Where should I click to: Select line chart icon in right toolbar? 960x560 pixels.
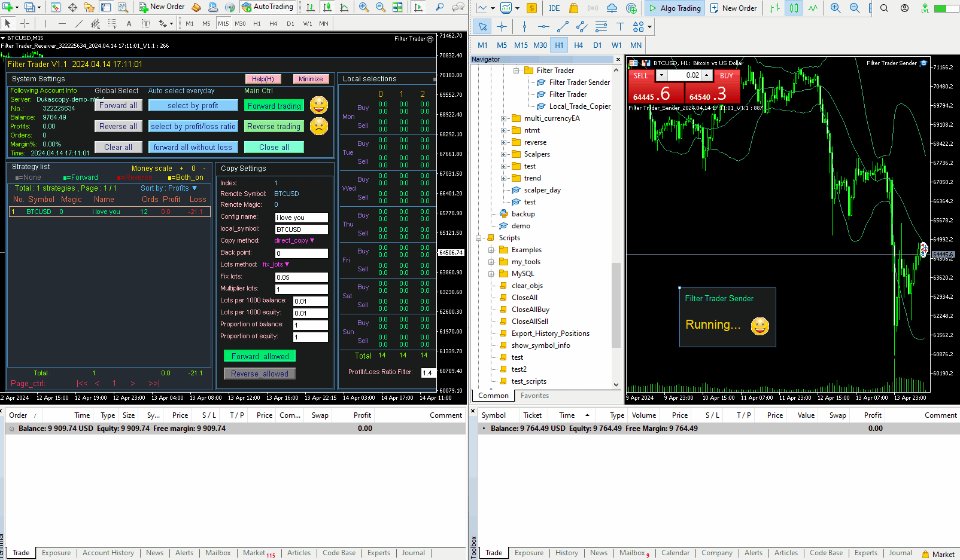[812, 8]
